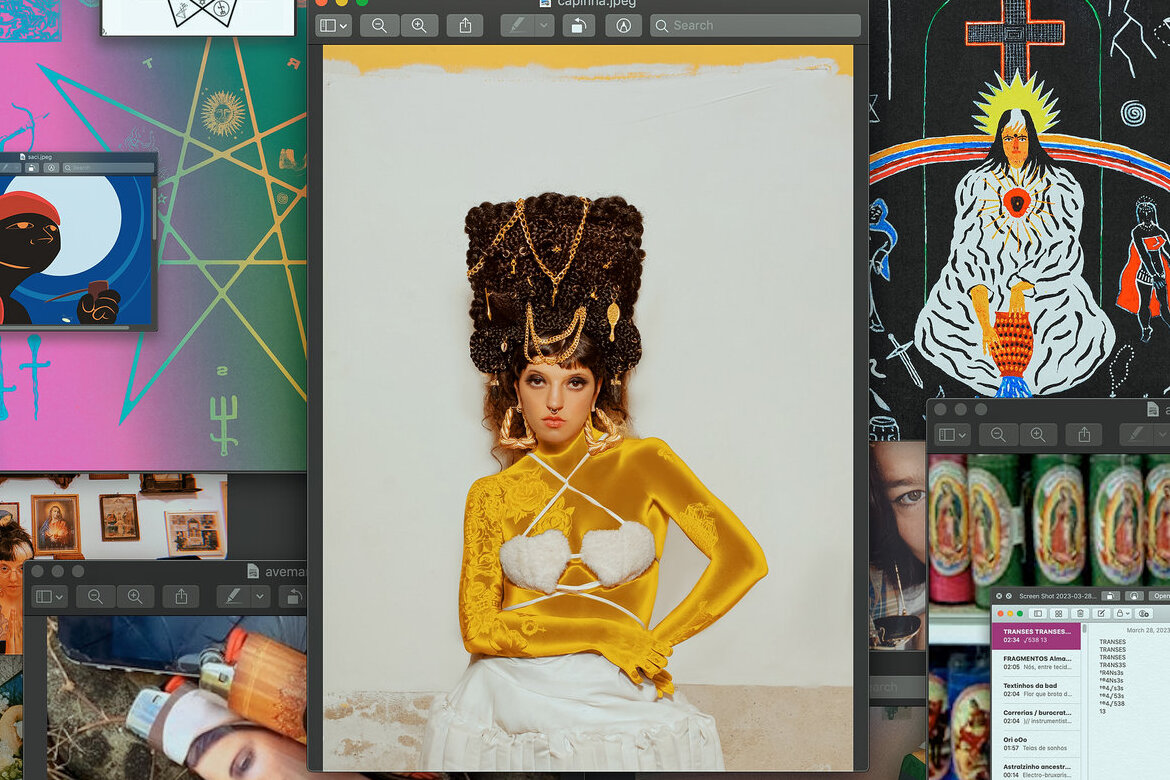Show the Markup toolbar in saci.jpeg window
The image size is (1170, 780).
click(51, 168)
